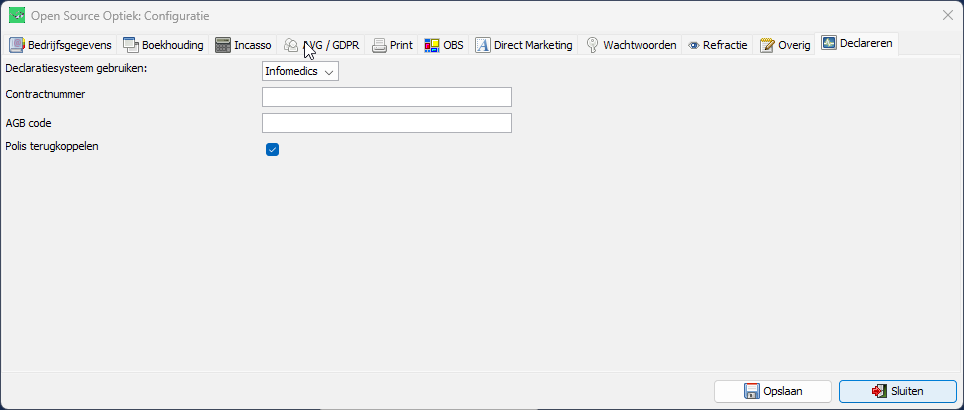The height and width of the screenshot is (410, 964).
Task: Focus the AGB code text field
Action: pos(386,123)
